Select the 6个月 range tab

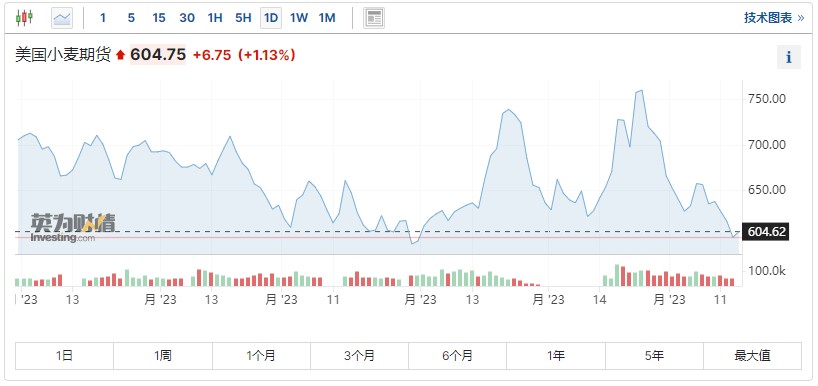[x=458, y=356]
